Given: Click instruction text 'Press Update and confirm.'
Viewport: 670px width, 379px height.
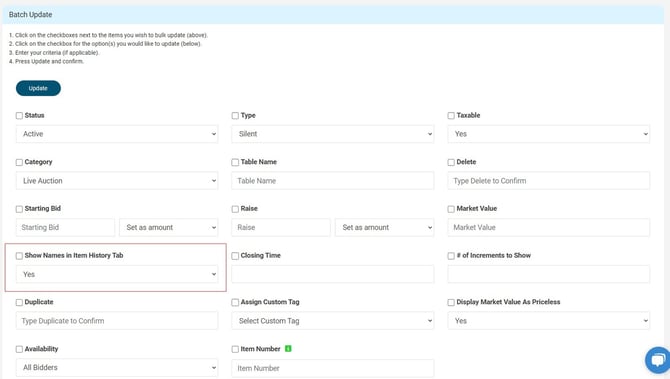Looking at the screenshot, I should point(50,62).
